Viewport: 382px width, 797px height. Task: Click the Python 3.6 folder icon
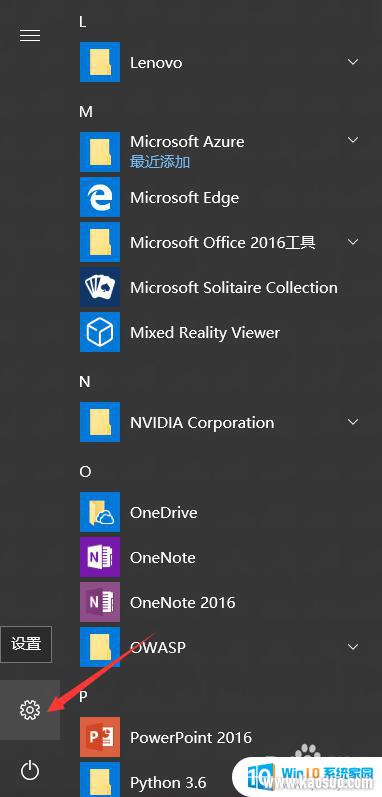pyautogui.click(x=100, y=779)
